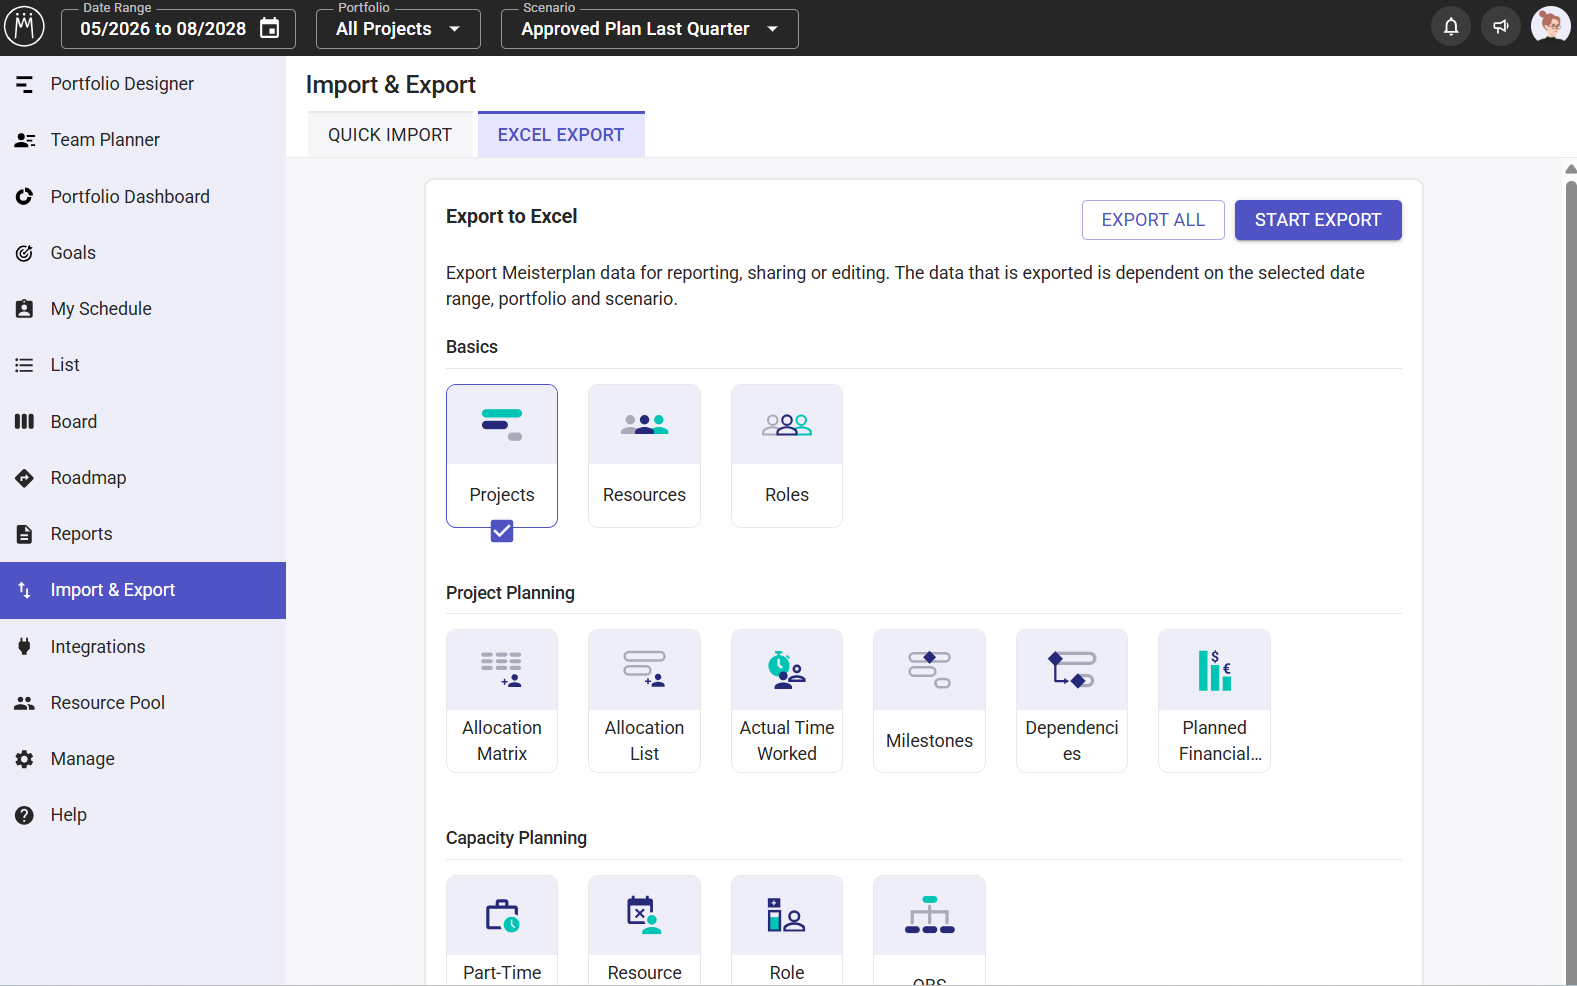Click the scrollbar up arrow
This screenshot has height=986, width=1577.
1570,169
